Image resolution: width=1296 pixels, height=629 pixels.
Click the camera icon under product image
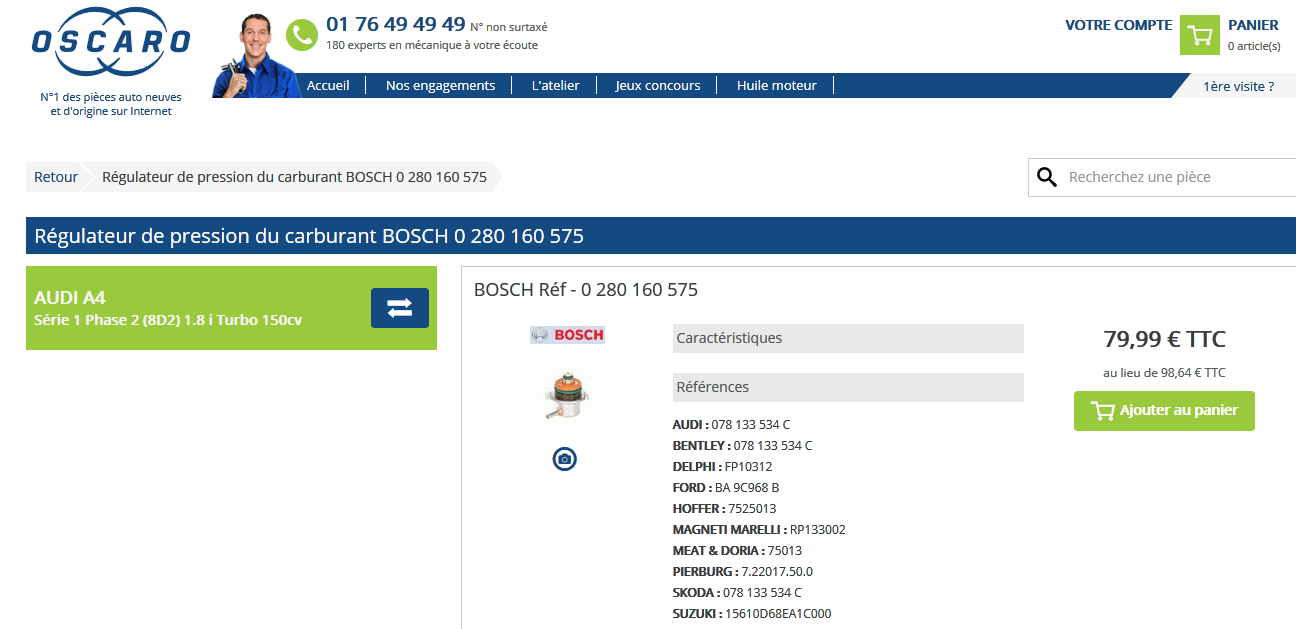565,459
